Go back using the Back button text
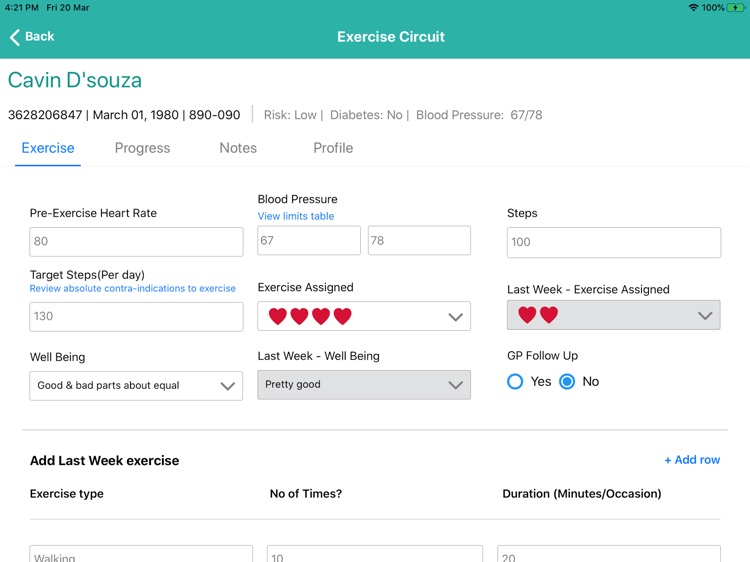 tap(40, 36)
